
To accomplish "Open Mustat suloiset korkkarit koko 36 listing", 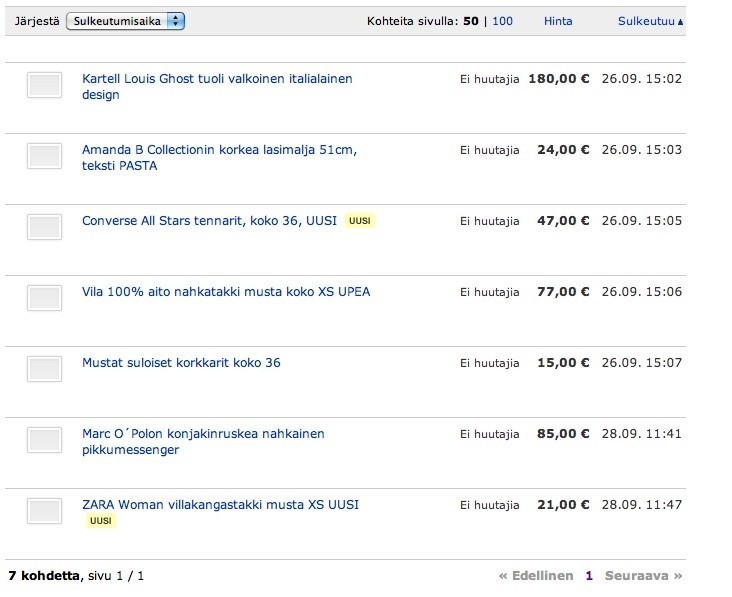I will (181, 363).
